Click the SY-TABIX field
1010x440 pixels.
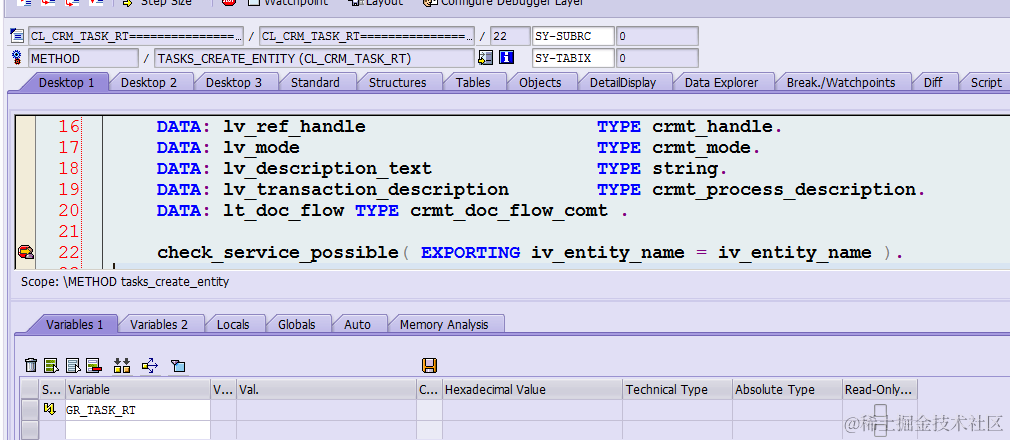pos(574,58)
